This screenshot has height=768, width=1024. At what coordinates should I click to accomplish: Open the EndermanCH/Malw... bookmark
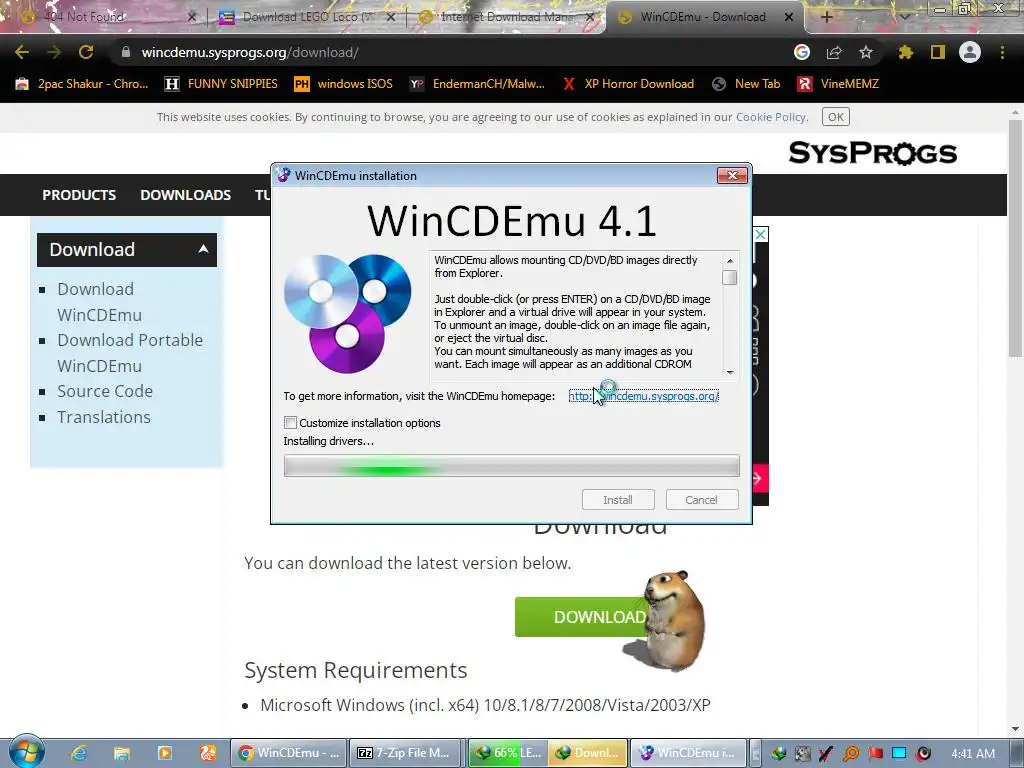(477, 84)
